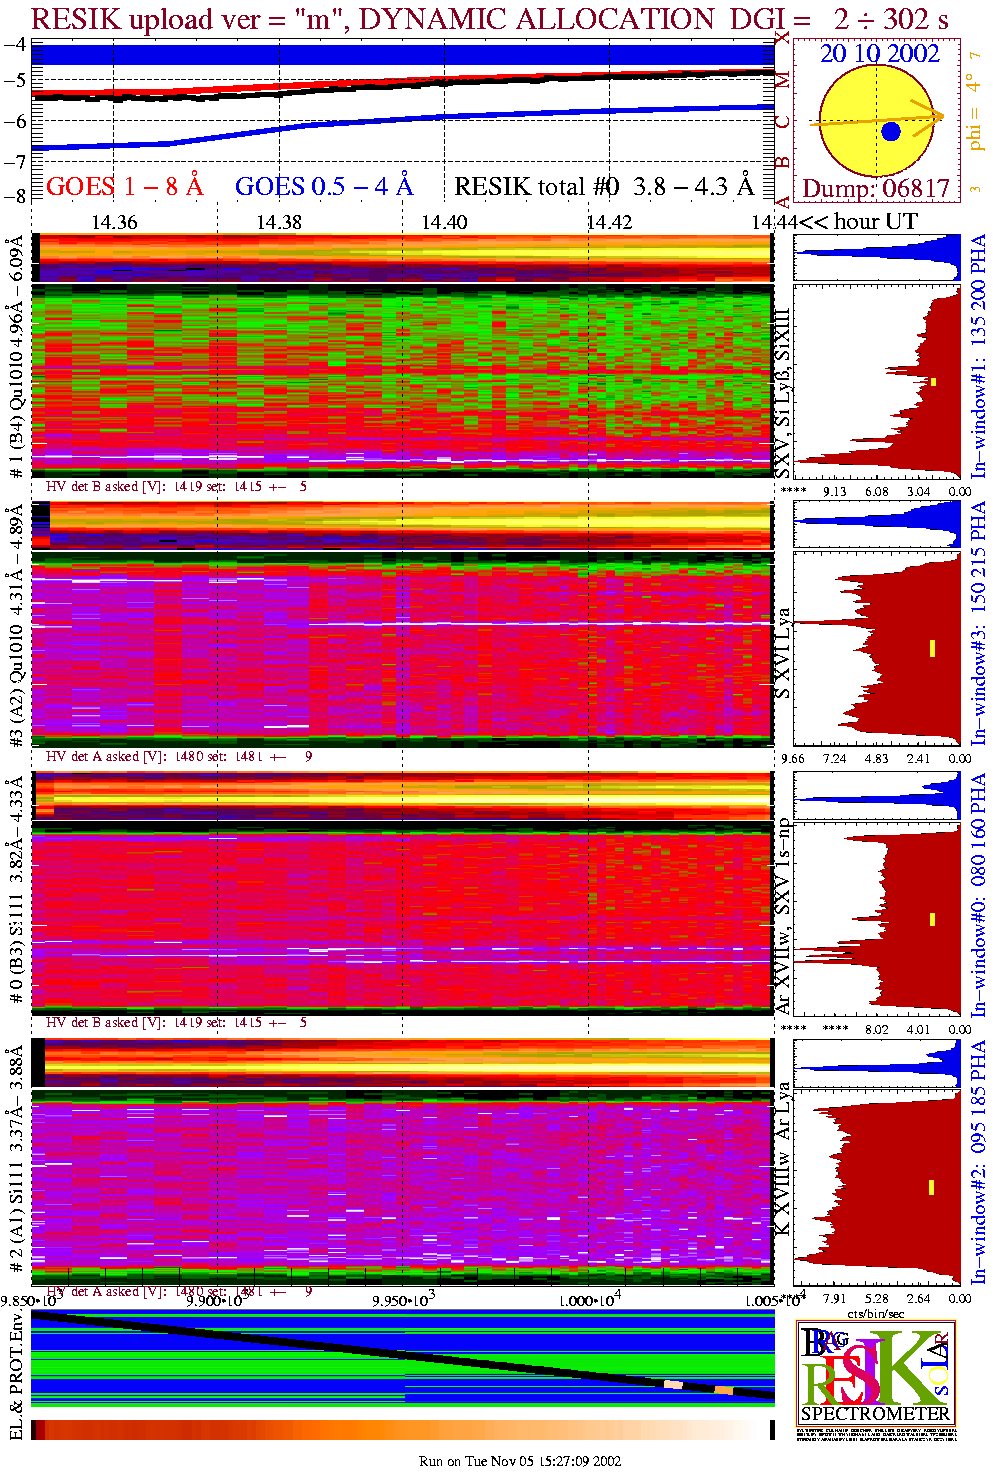The height and width of the screenshot is (1476, 1004).
Task: Click yellow marker in window #1 spectrum histogram
Action: tap(933, 381)
